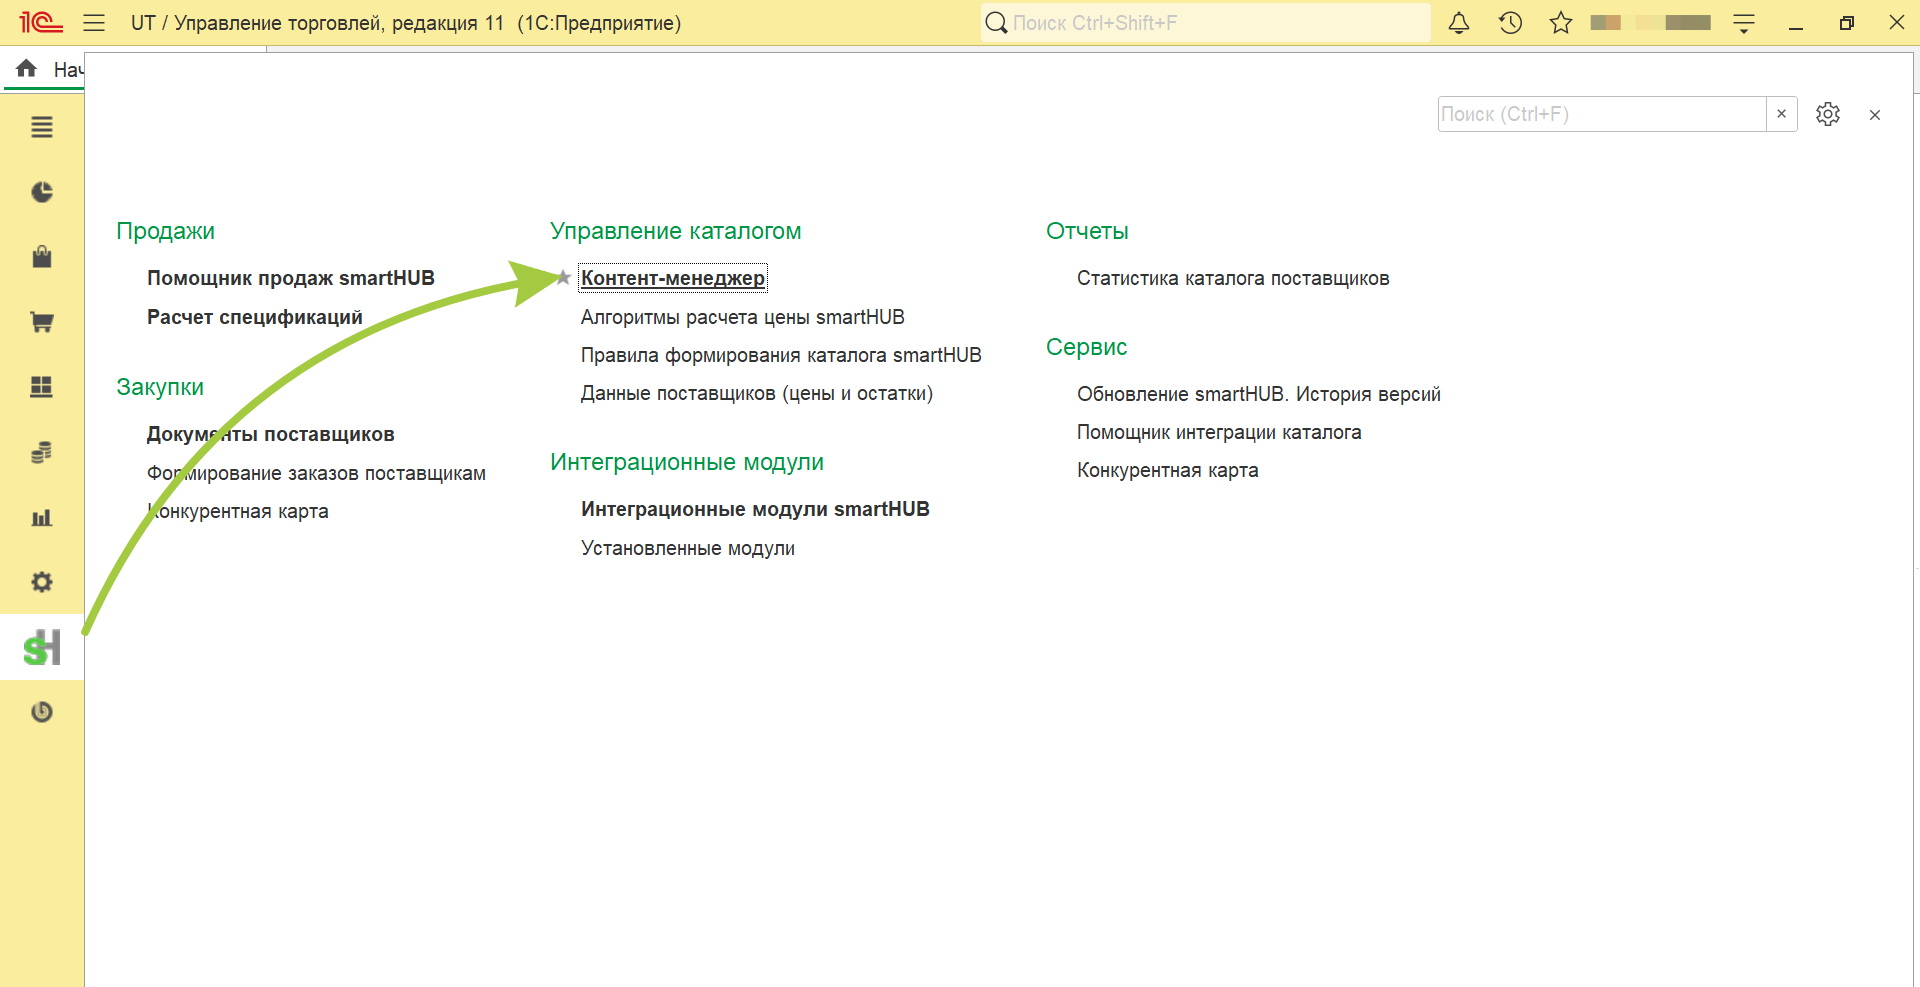This screenshot has height=987, width=1920.
Task: Expand service options dropdown in title bar
Action: point(1744,23)
